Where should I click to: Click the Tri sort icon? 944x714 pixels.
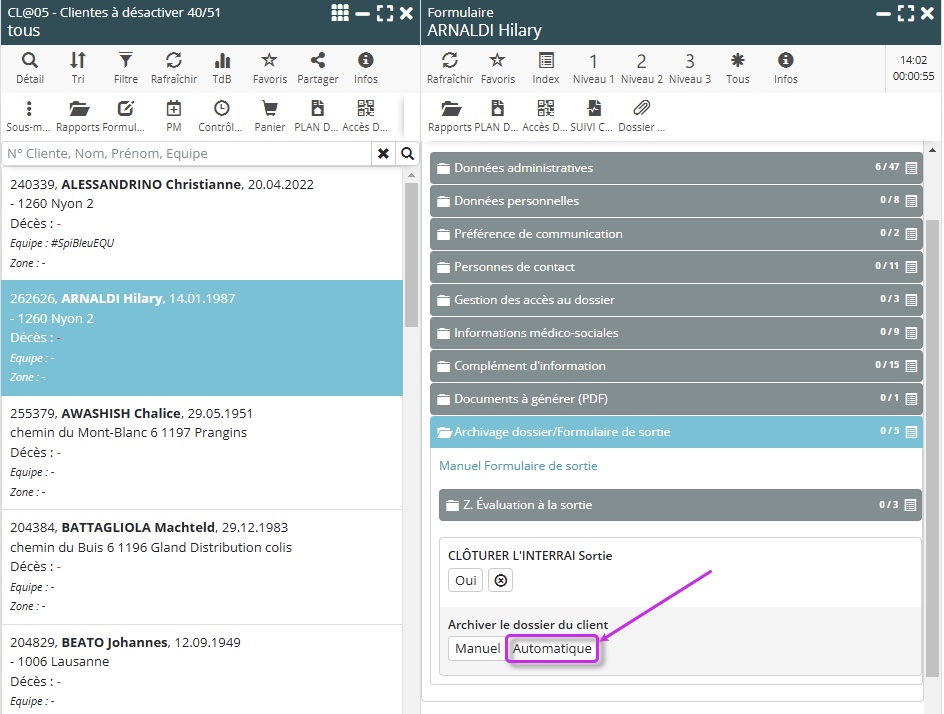pyautogui.click(x=78, y=67)
